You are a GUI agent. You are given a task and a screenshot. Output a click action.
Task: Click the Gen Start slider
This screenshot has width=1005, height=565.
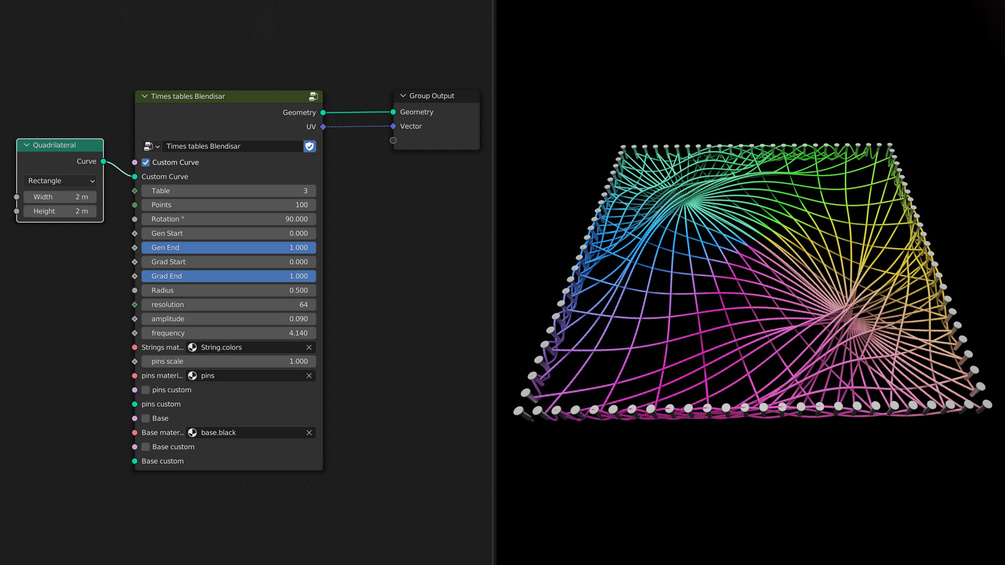[228, 233]
